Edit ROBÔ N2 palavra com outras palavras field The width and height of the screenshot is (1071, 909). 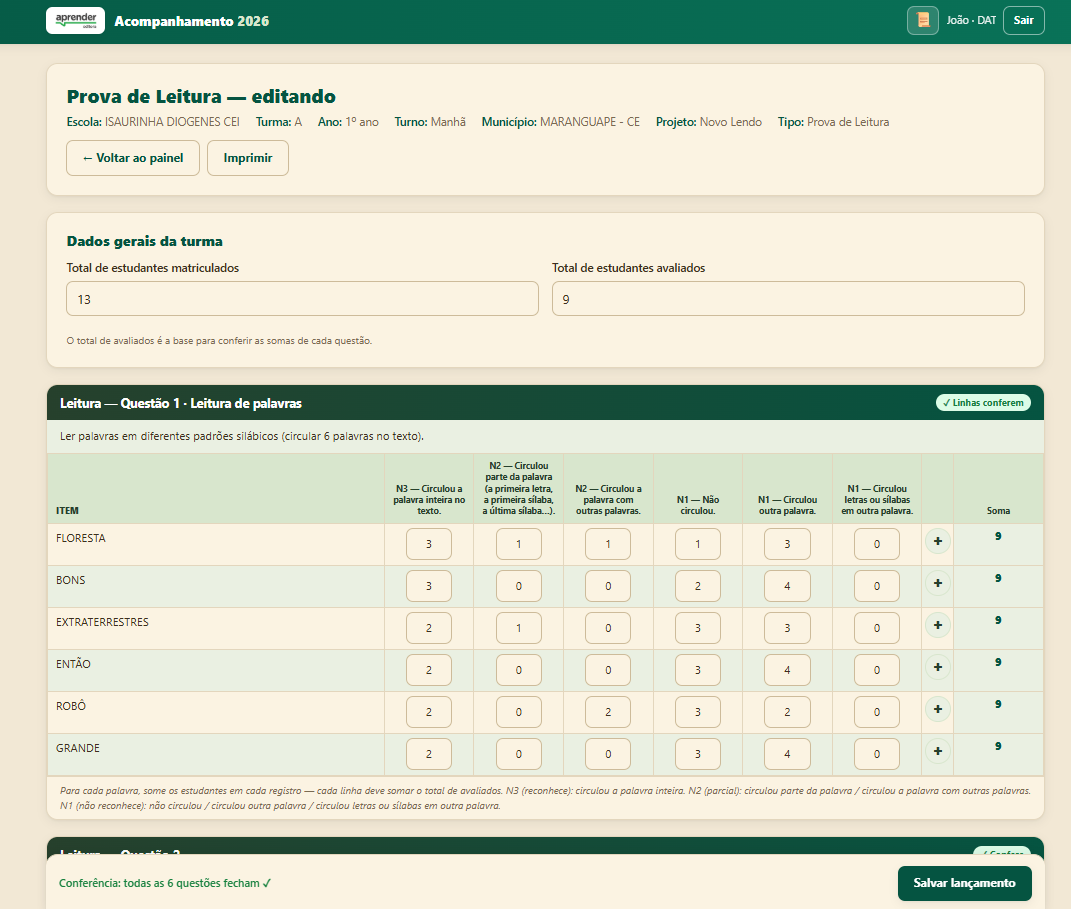[608, 712]
